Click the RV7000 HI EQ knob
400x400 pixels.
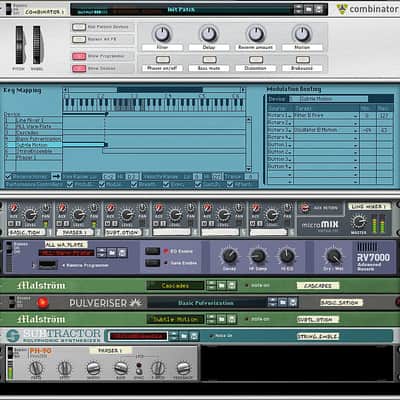tap(287, 256)
